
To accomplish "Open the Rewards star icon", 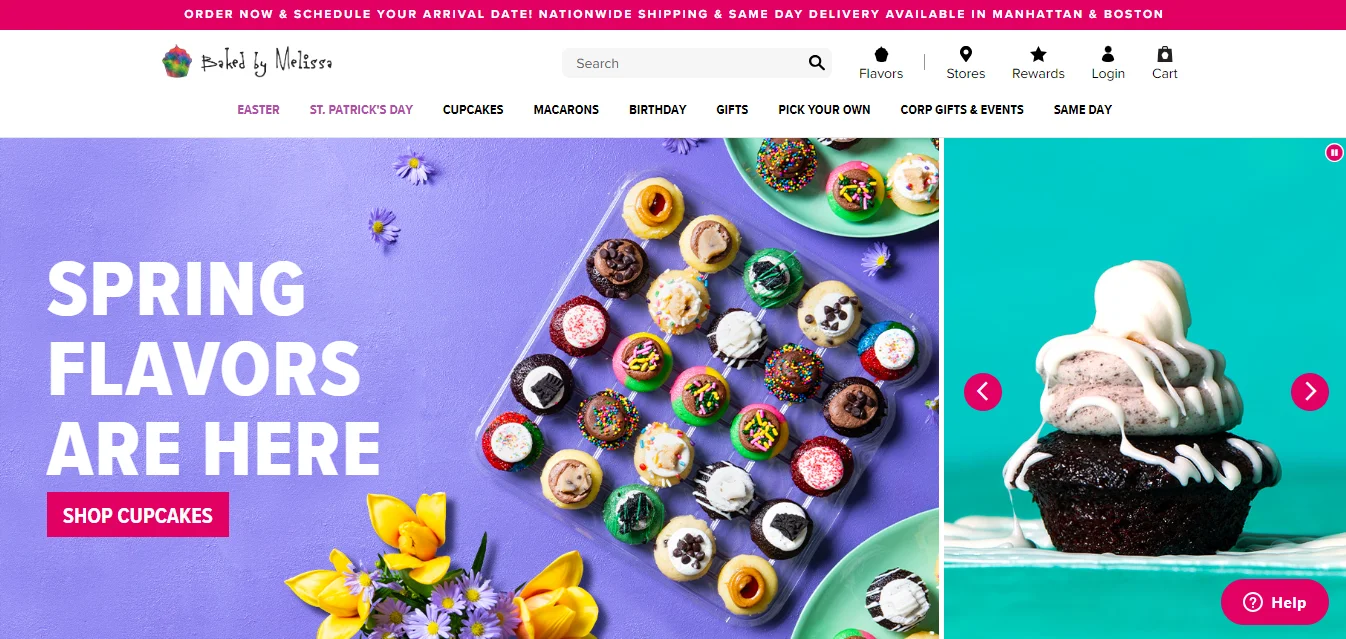I will (x=1038, y=55).
